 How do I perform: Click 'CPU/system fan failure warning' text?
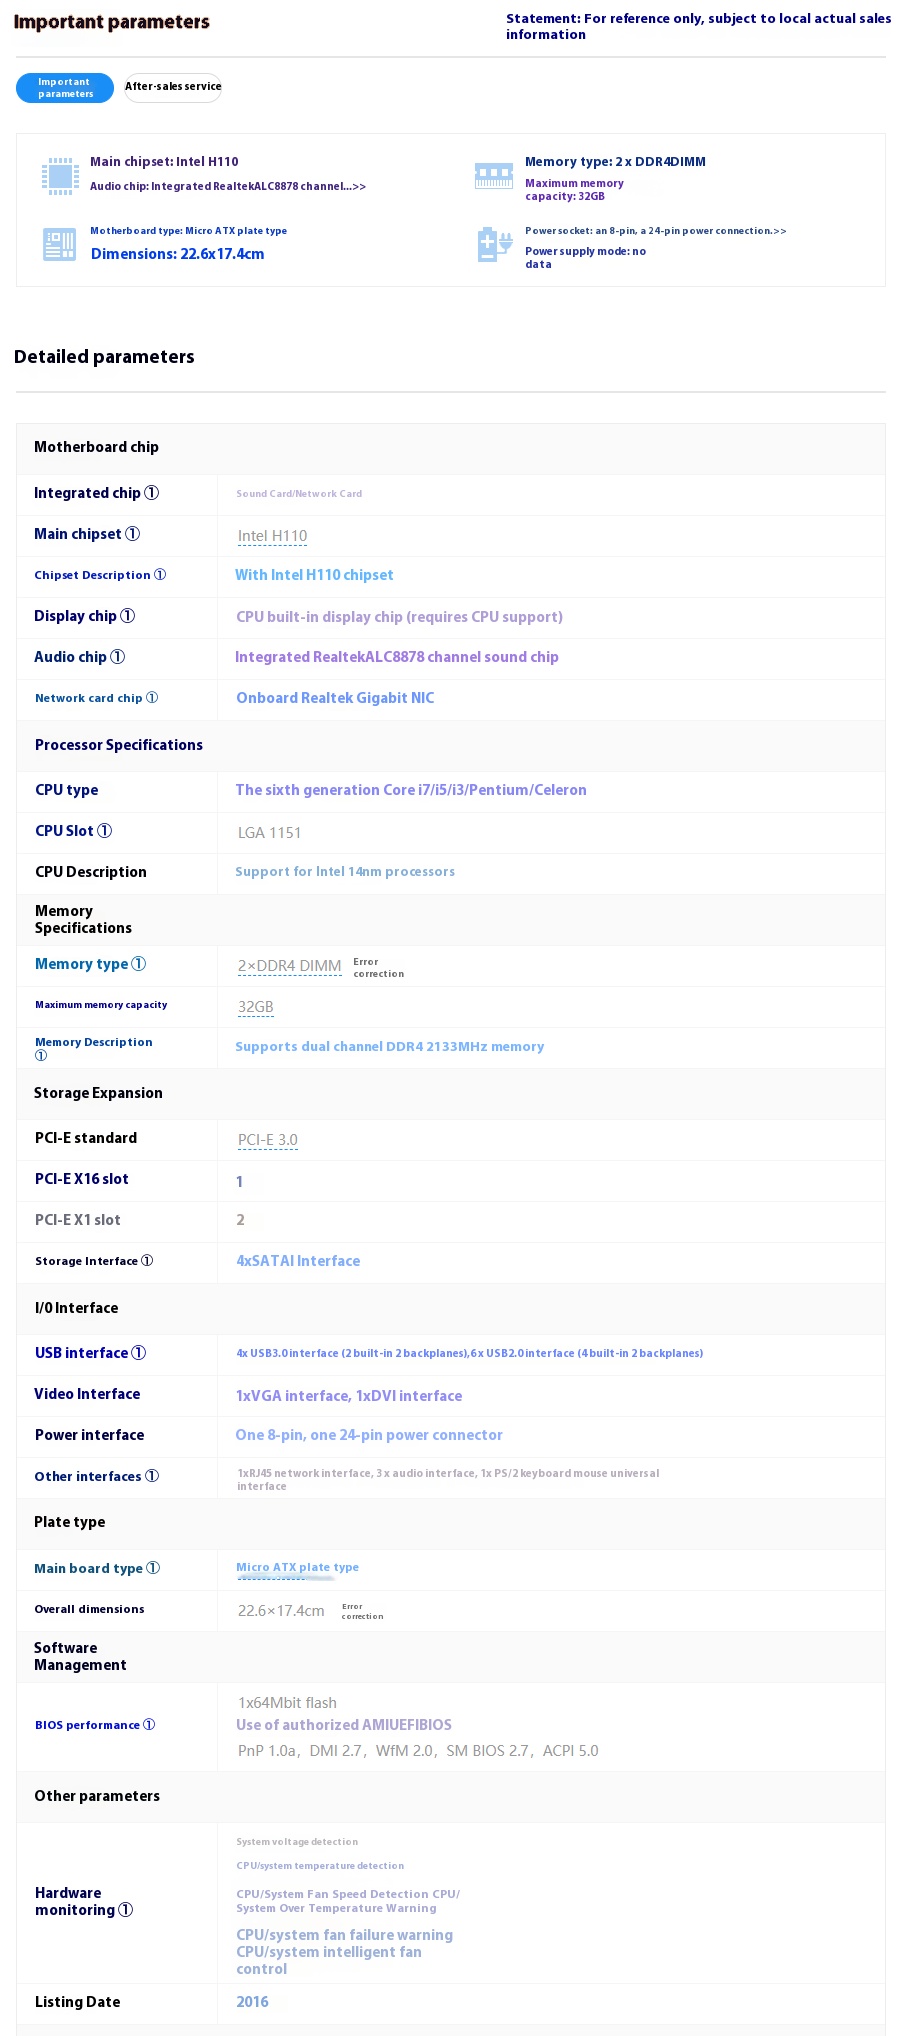point(344,1935)
